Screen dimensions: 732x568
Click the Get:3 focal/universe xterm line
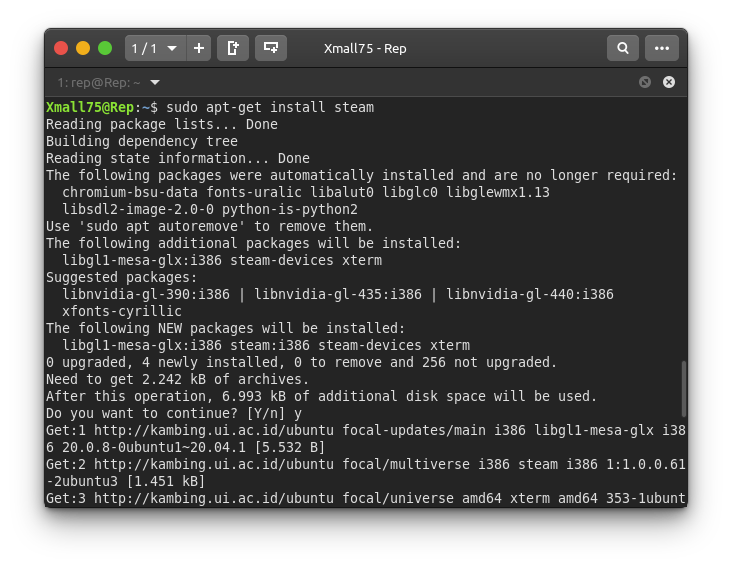pos(366,498)
